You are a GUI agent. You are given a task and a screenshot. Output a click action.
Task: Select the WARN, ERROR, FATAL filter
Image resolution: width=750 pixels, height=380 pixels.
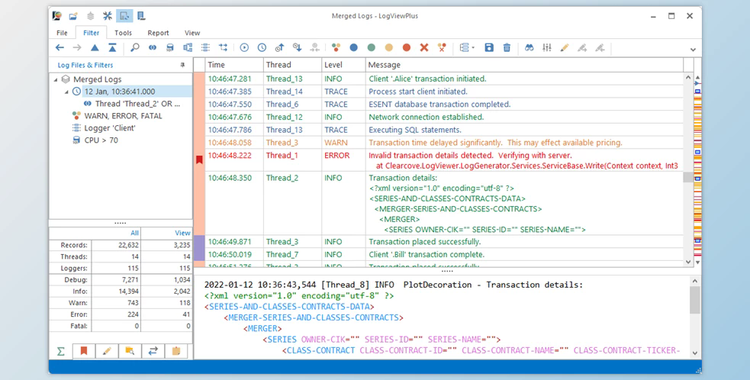point(122,116)
